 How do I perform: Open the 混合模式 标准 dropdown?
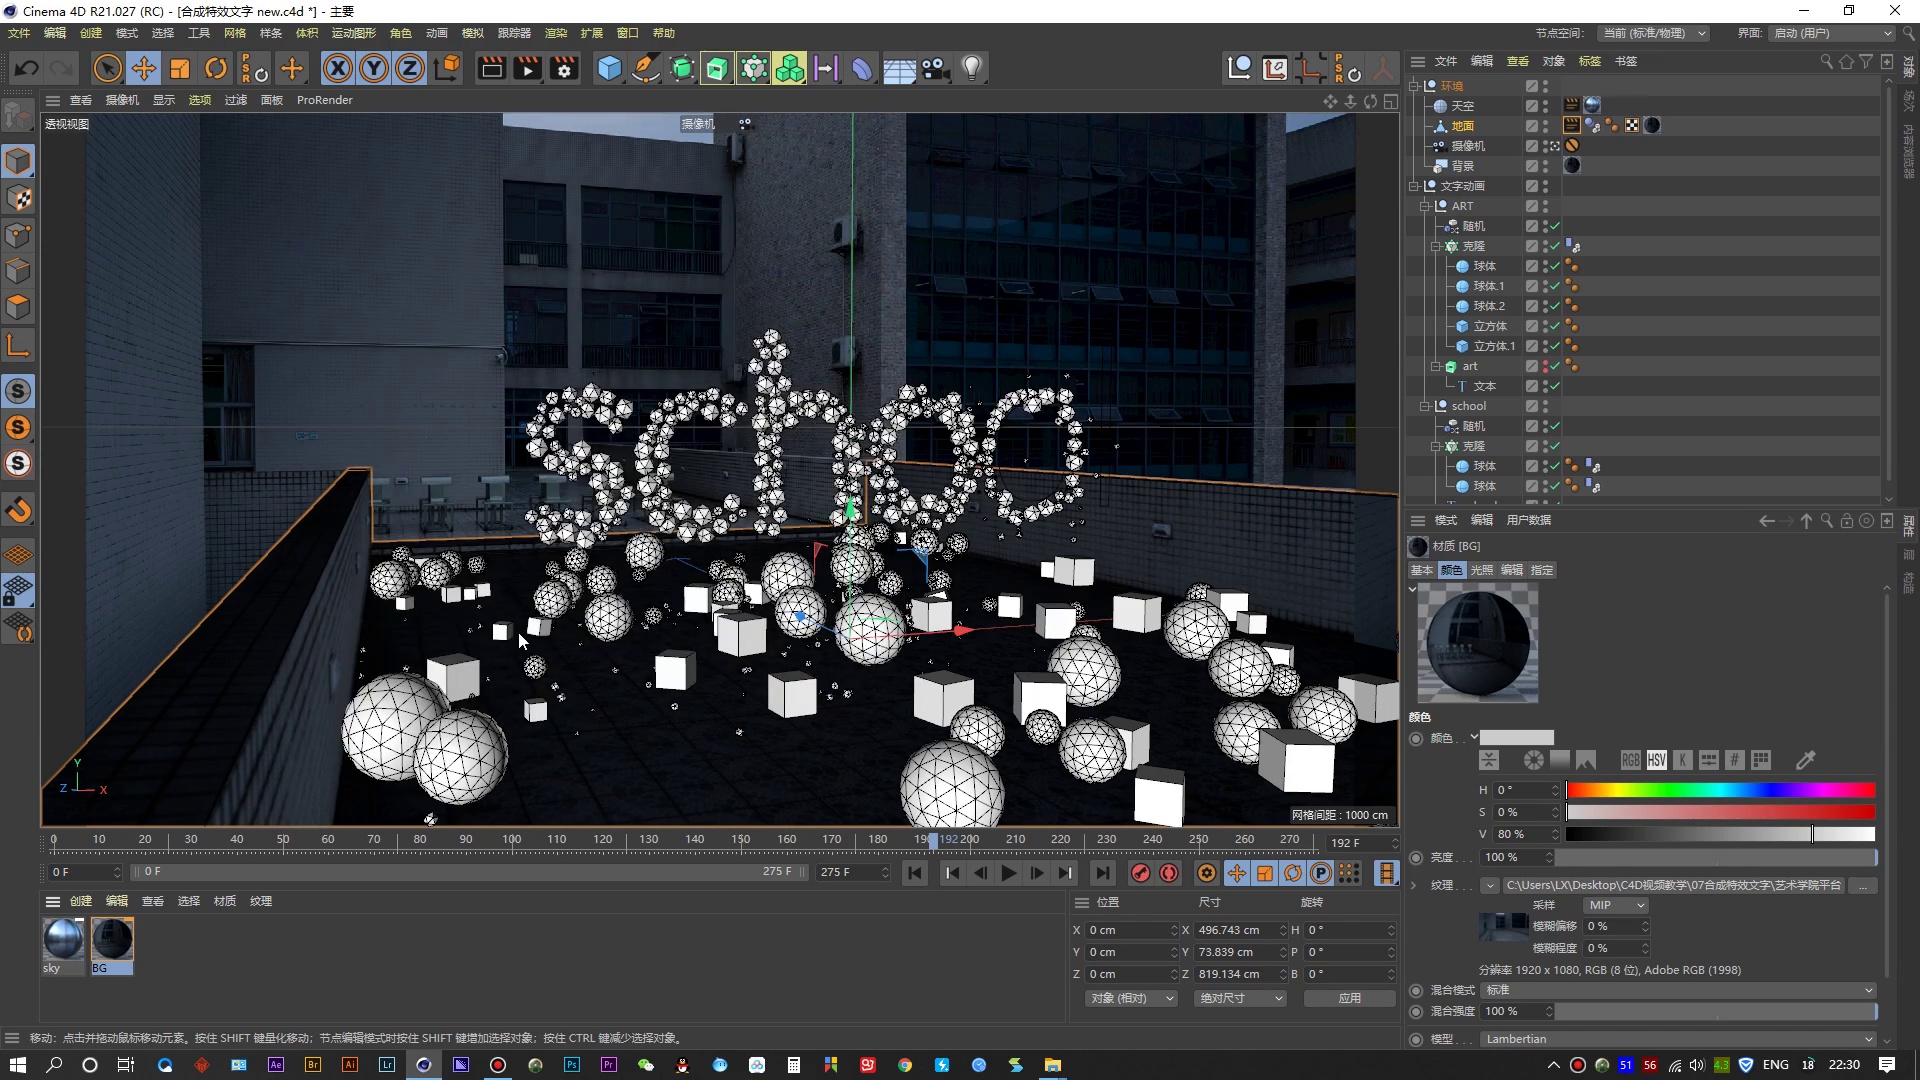tap(1677, 990)
